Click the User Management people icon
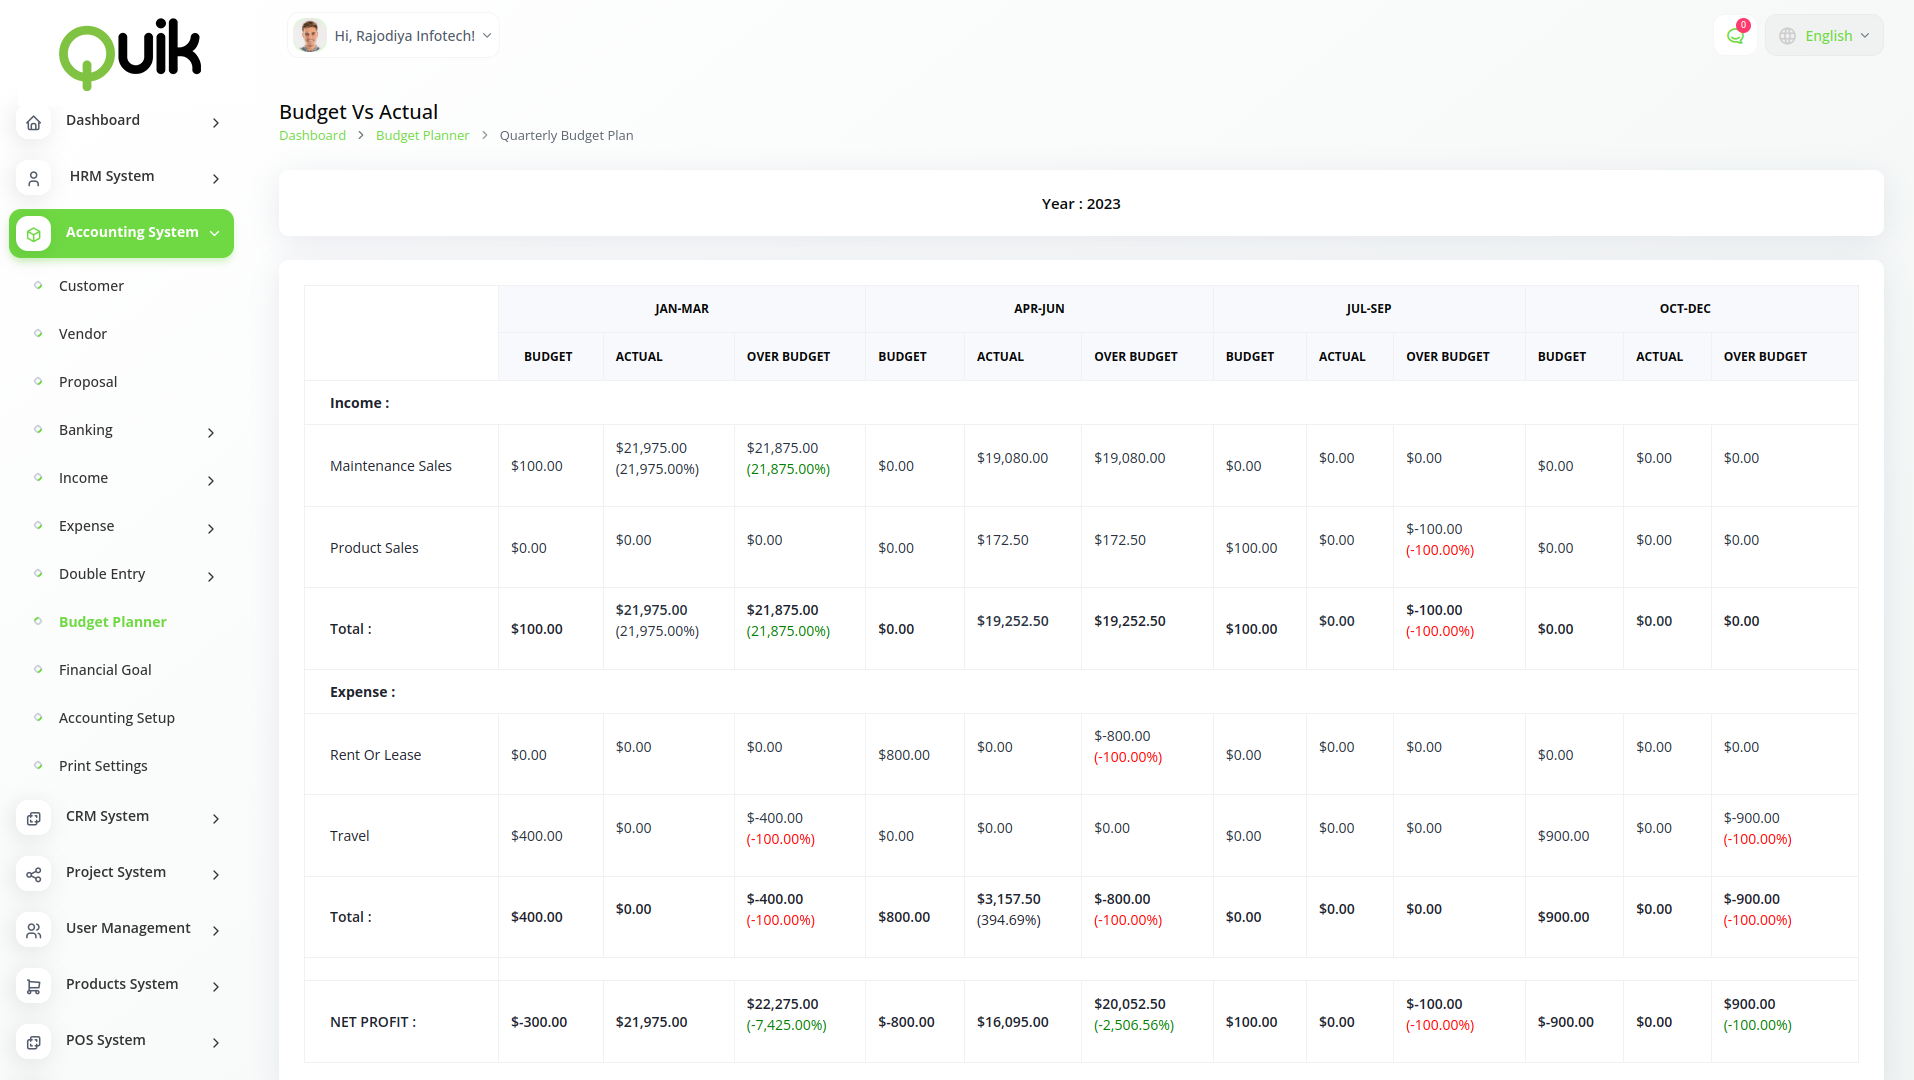 [x=33, y=930]
